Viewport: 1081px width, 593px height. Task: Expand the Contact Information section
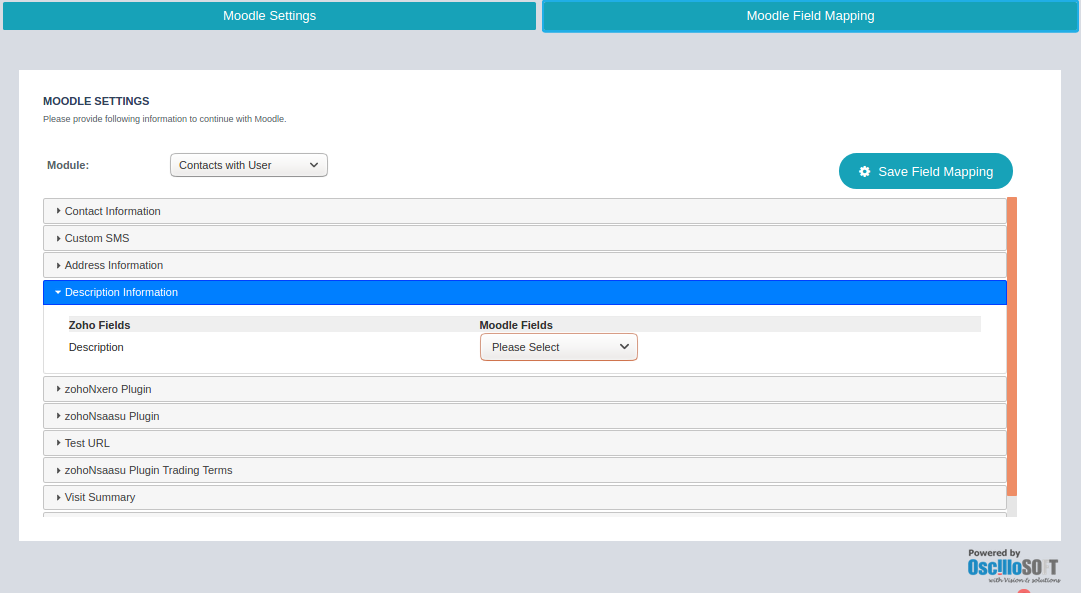[x=525, y=211]
